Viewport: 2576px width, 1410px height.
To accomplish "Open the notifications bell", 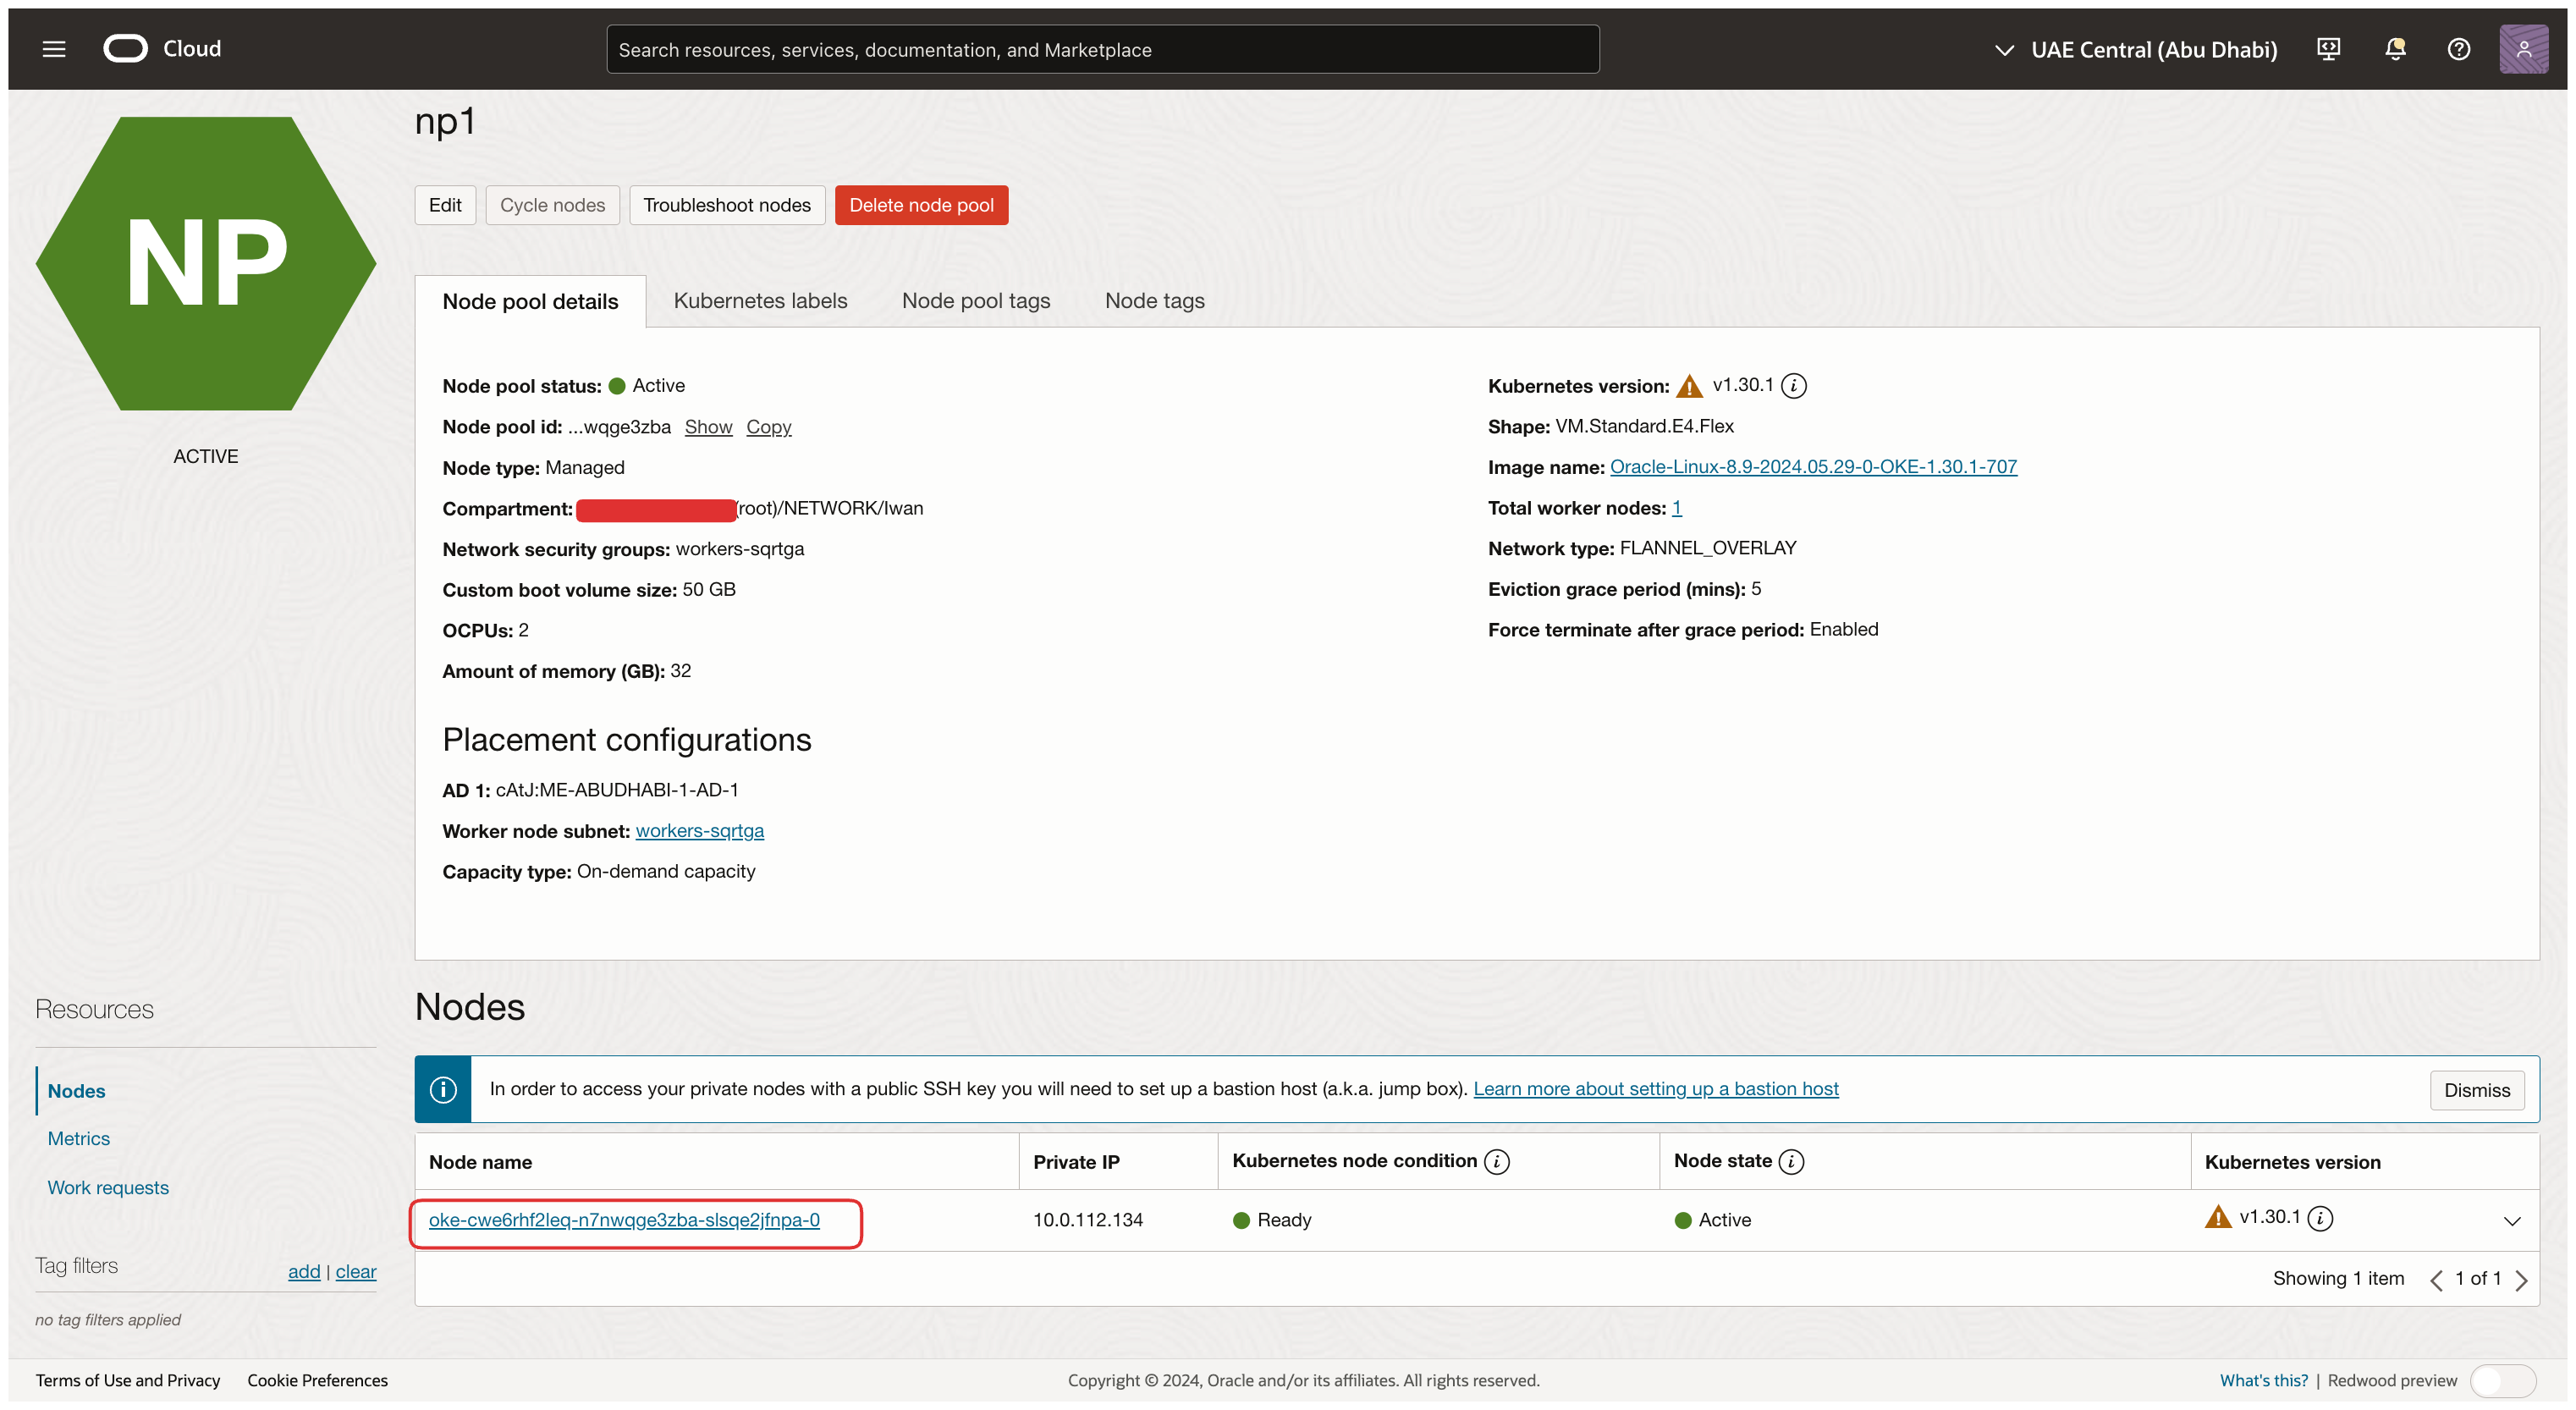I will 2395,49.
